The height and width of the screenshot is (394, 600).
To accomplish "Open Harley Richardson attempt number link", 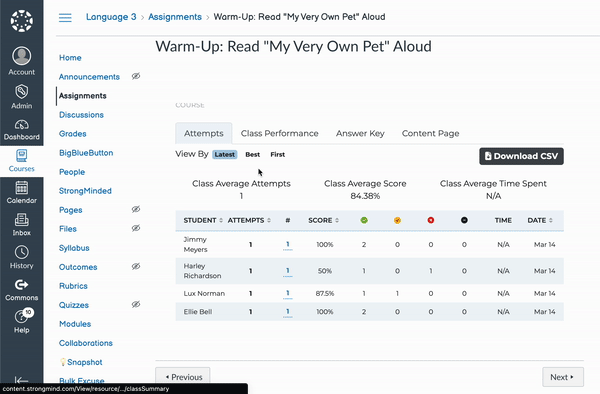I will click(287, 271).
